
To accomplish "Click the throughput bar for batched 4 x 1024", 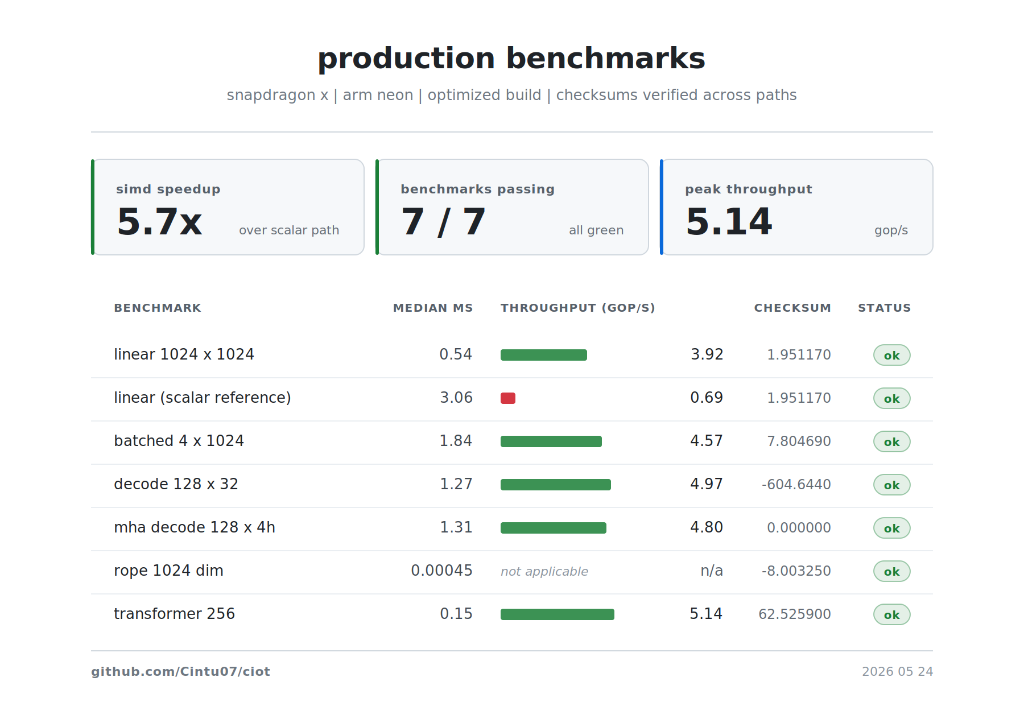I will click(x=551, y=442).
